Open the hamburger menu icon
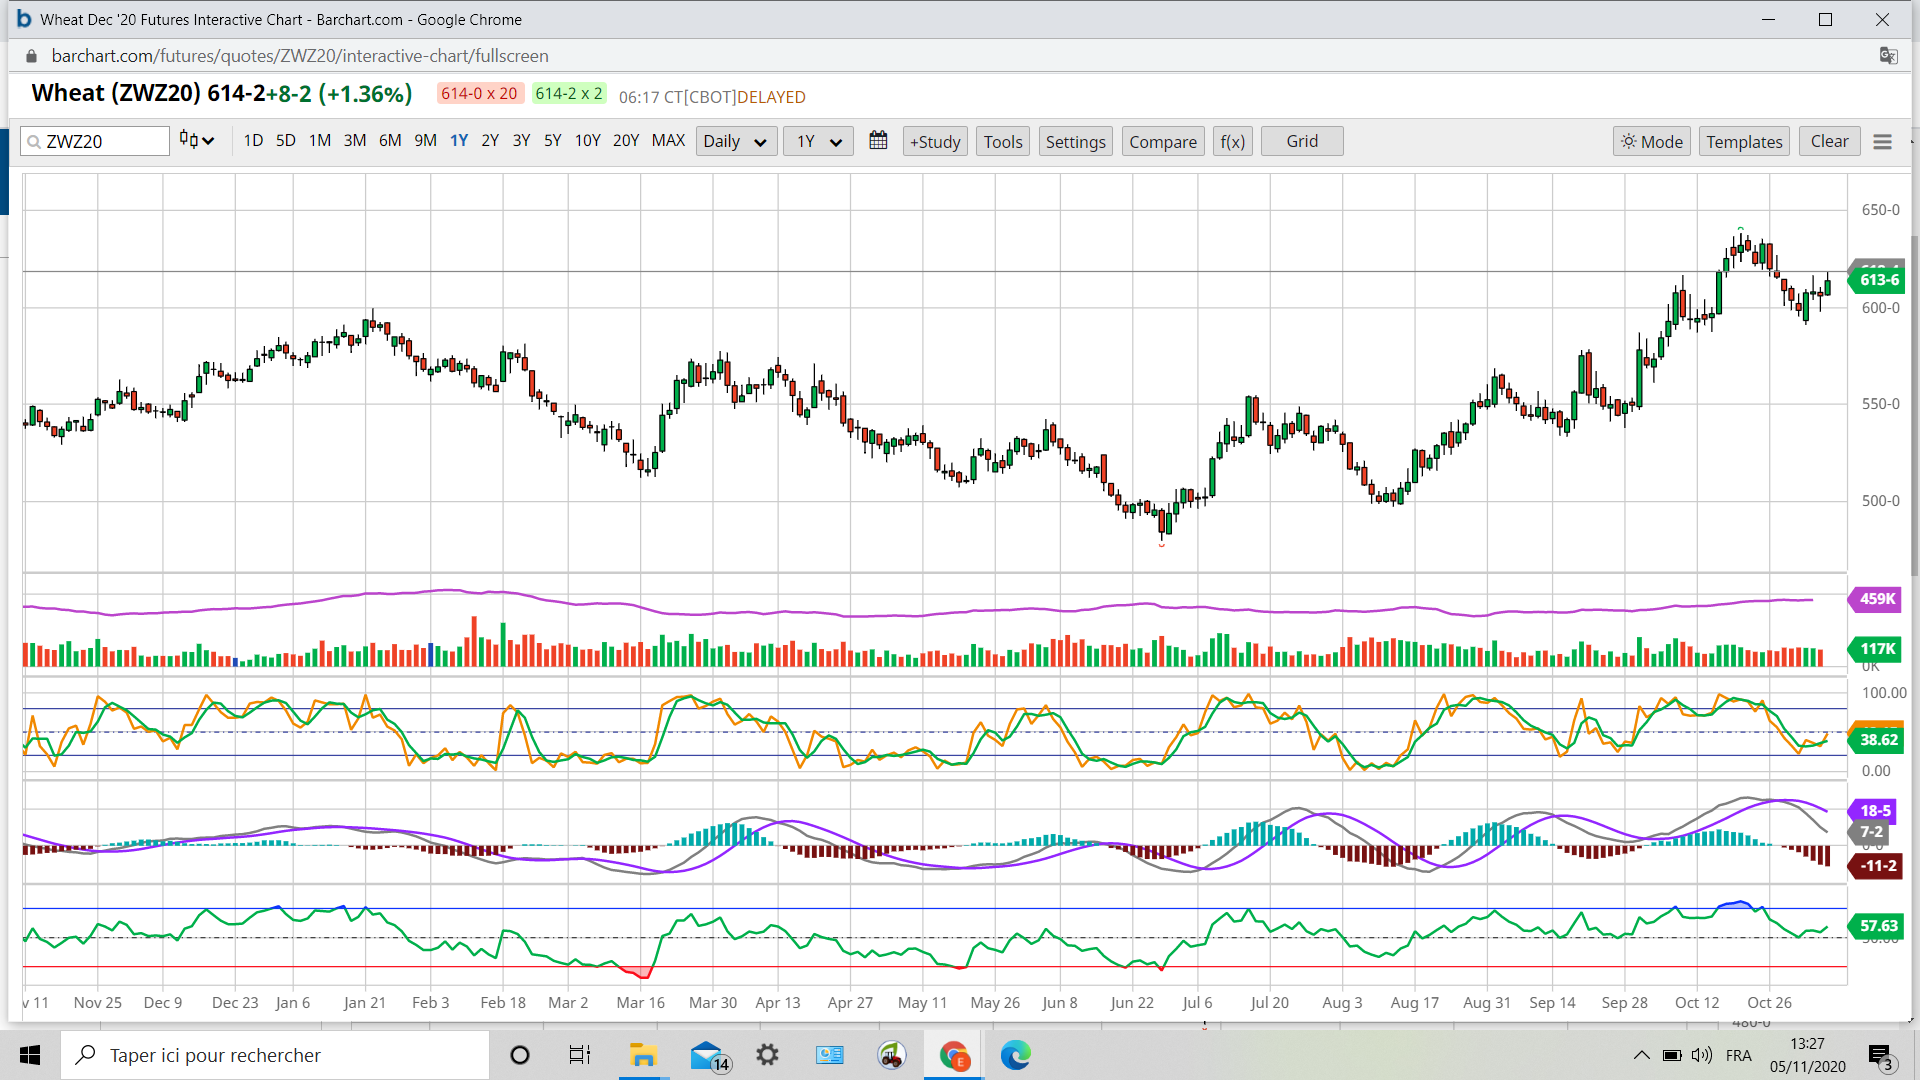The image size is (1920, 1080). (x=1882, y=142)
